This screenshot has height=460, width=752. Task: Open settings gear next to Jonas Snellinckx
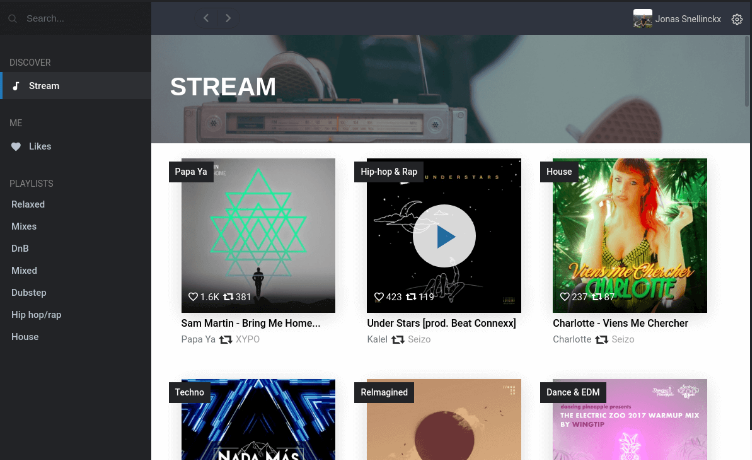(x=737, y=19)
